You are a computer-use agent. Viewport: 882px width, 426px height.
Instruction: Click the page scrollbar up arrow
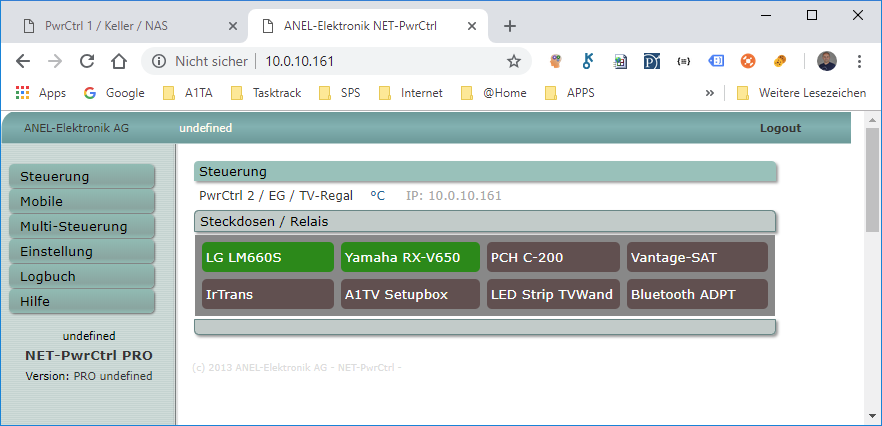872,120
